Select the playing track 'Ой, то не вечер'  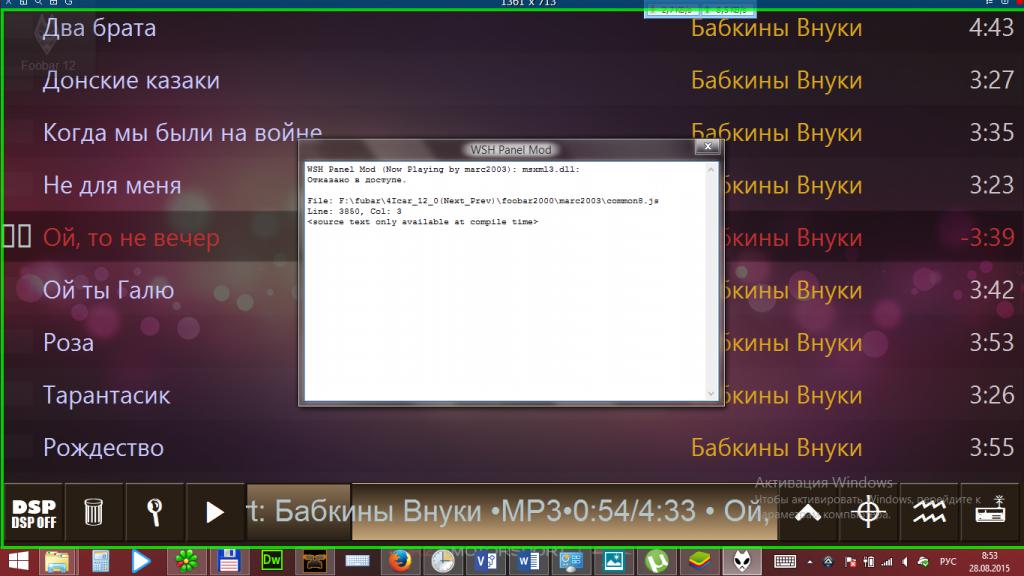(131, 238)
